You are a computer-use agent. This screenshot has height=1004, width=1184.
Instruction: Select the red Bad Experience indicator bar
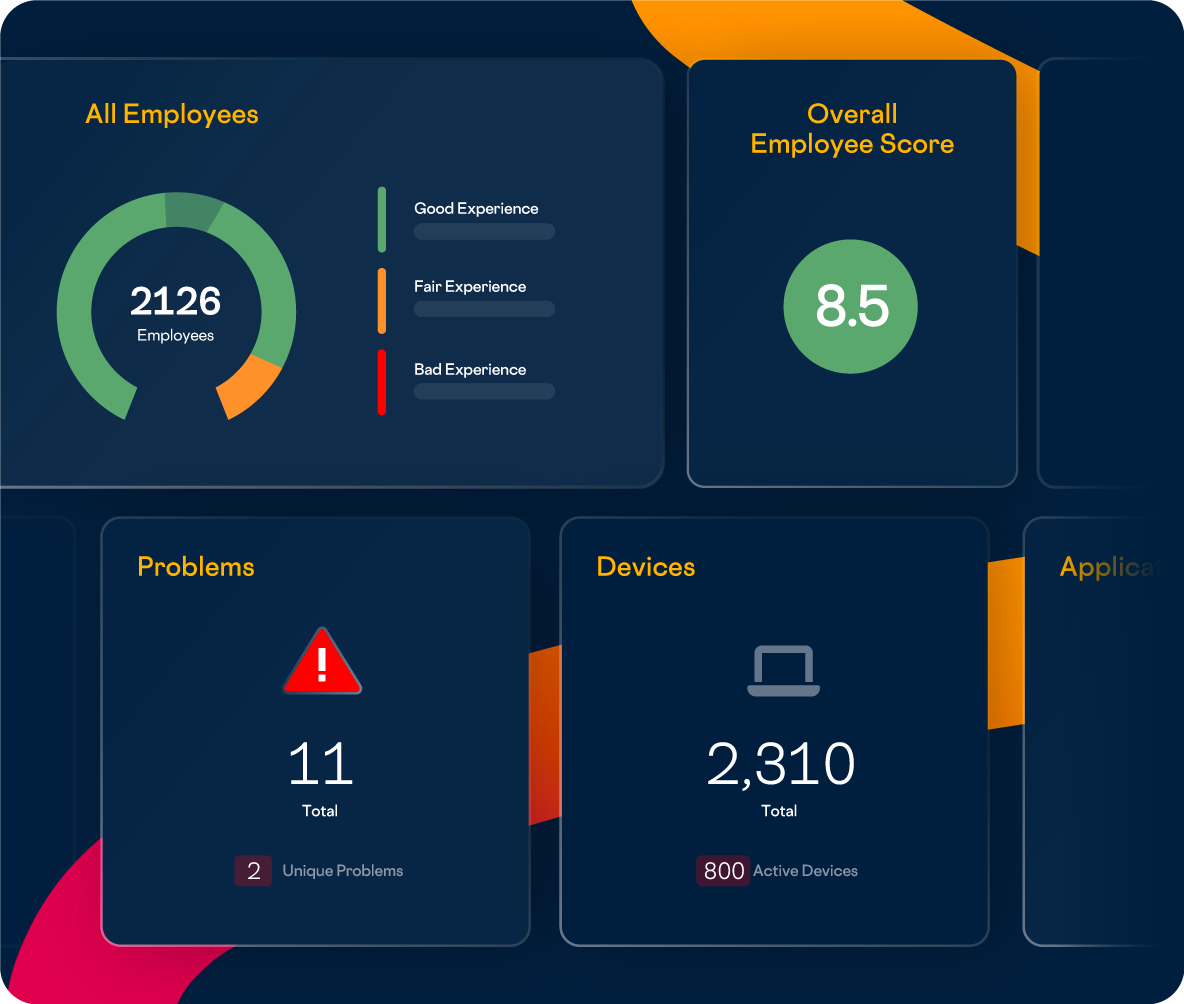[x=382, y=382]
